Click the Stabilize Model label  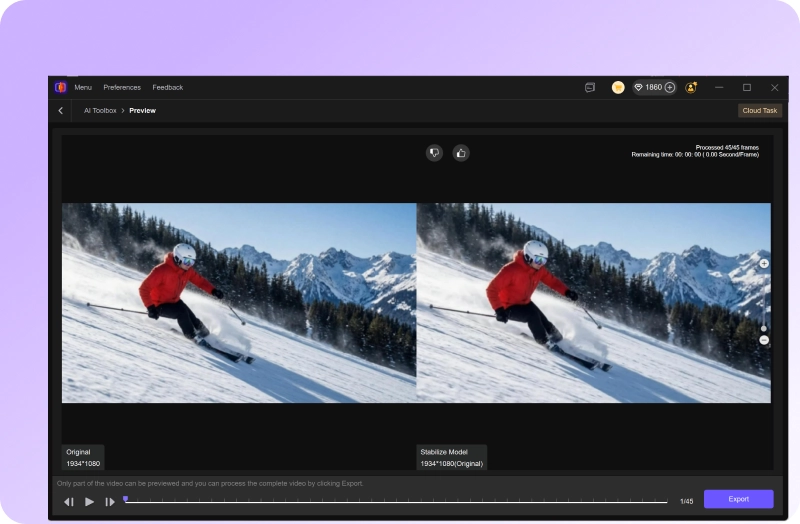452,458
